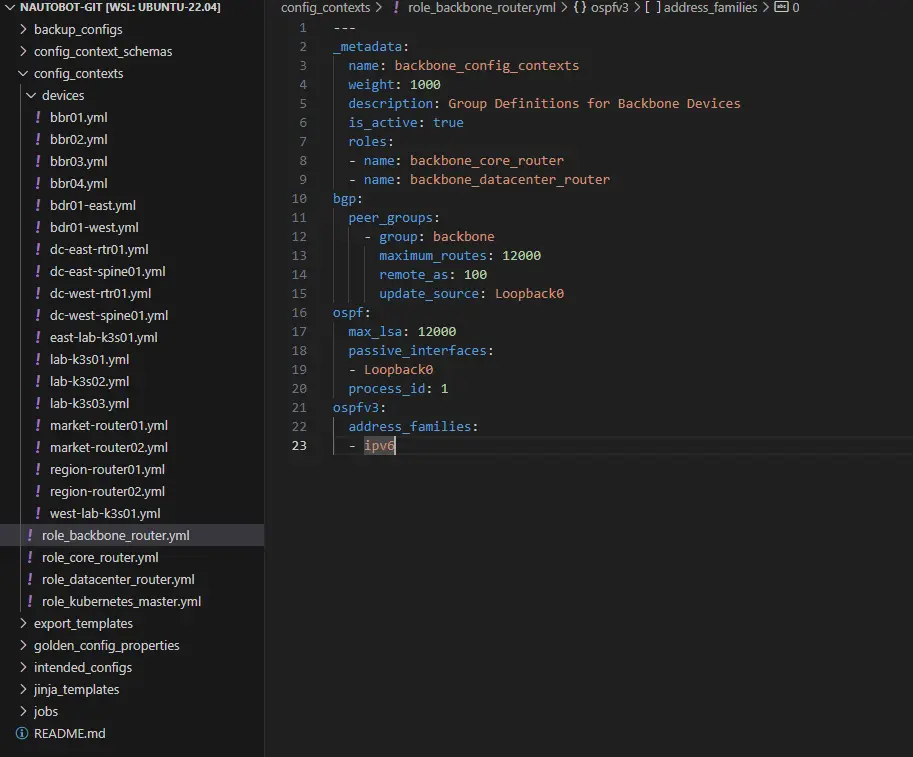Click the config_contexts breadcrumb segment
The height and width of the screenshot is (757, 913).
pos(326,8)
